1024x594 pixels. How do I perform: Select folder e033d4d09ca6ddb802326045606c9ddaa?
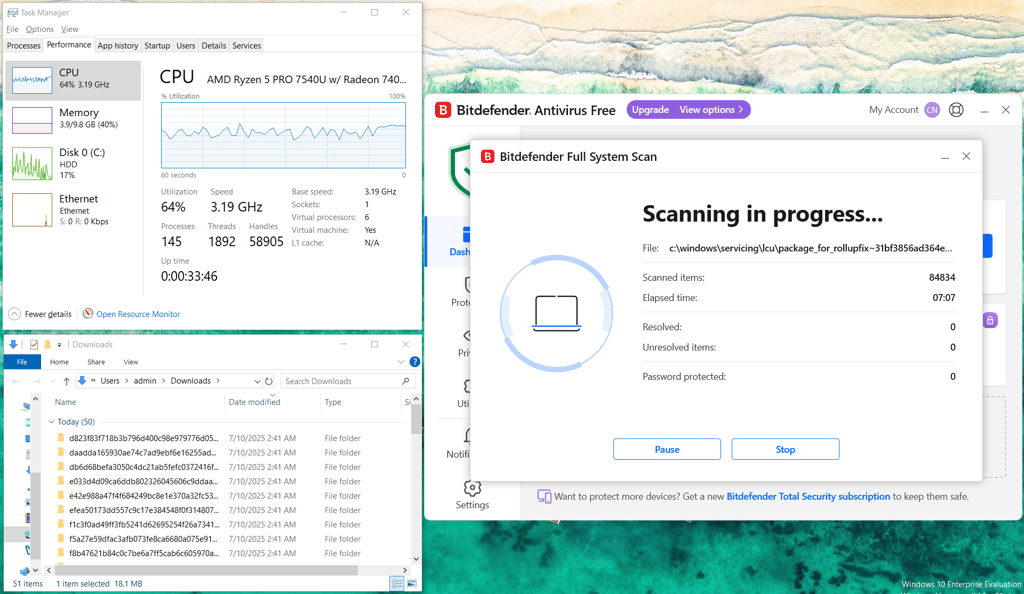[143, 481]
